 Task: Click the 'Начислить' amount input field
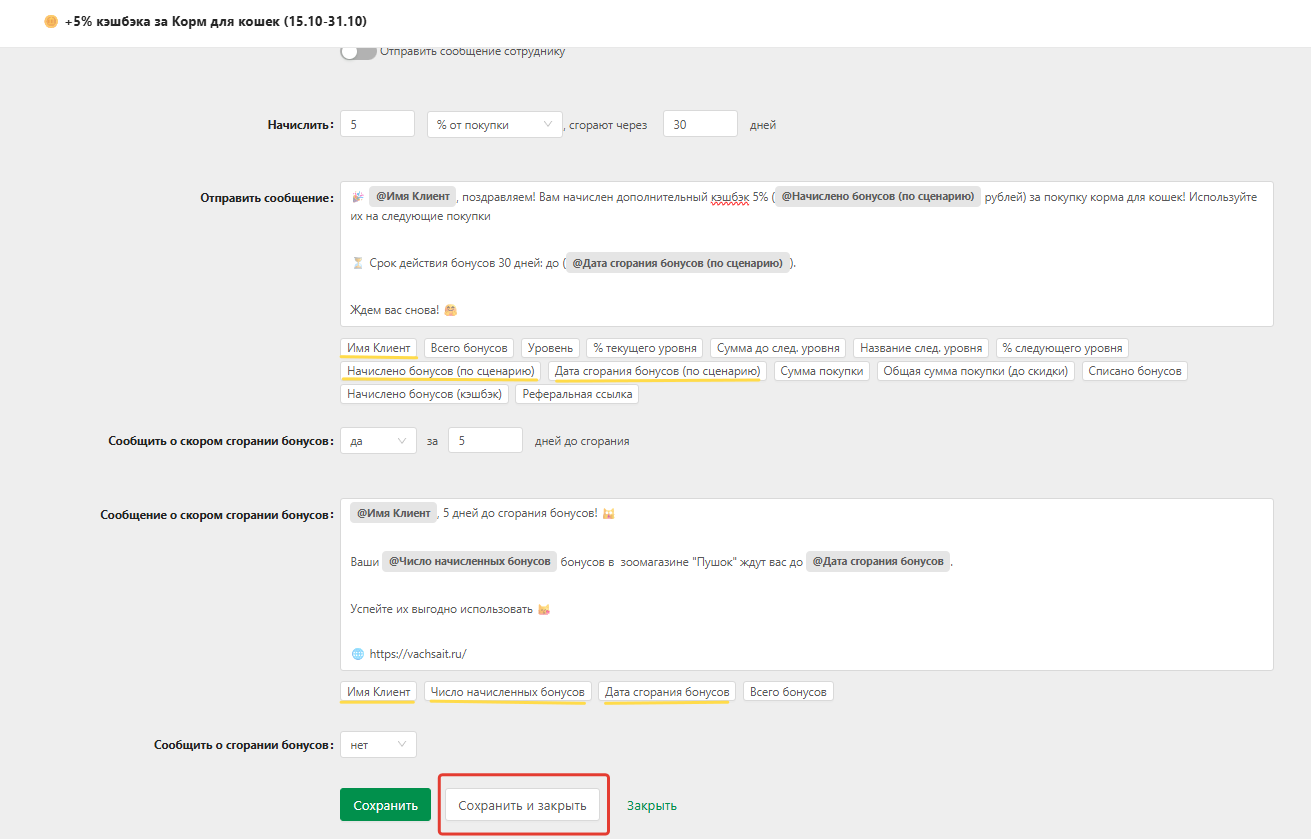click(x=377, y=124)
